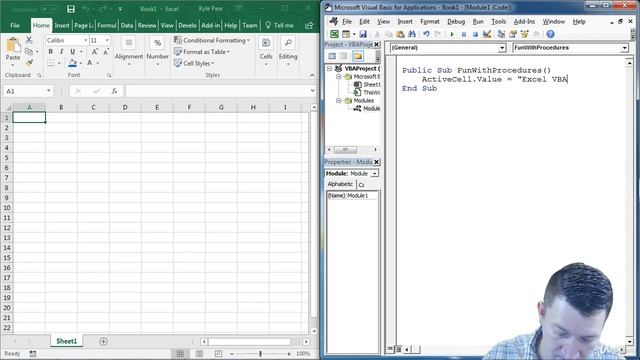640x360 pixels.
Task: Click Toggle Folders icon in Project panel
Action: 358,56
